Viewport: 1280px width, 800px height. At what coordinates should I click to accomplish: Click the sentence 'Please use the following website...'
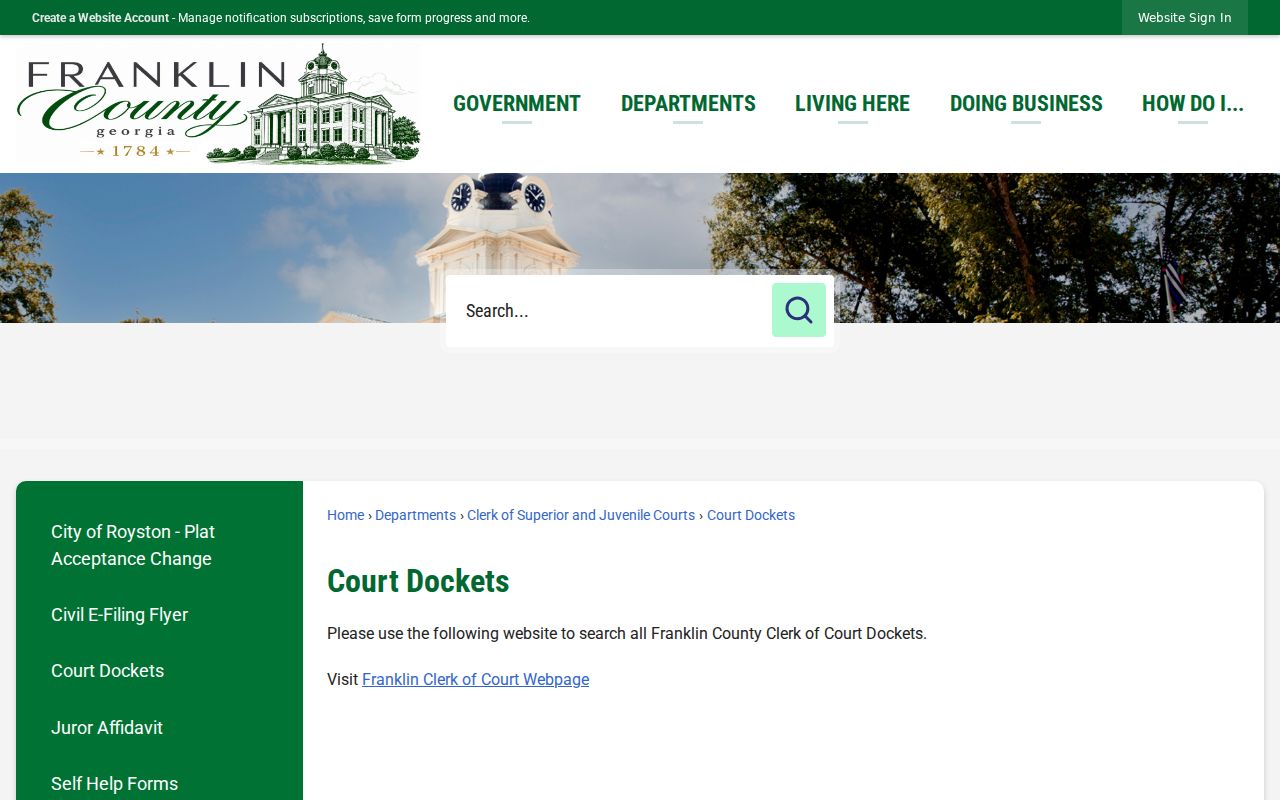click(x=627, y=634)
